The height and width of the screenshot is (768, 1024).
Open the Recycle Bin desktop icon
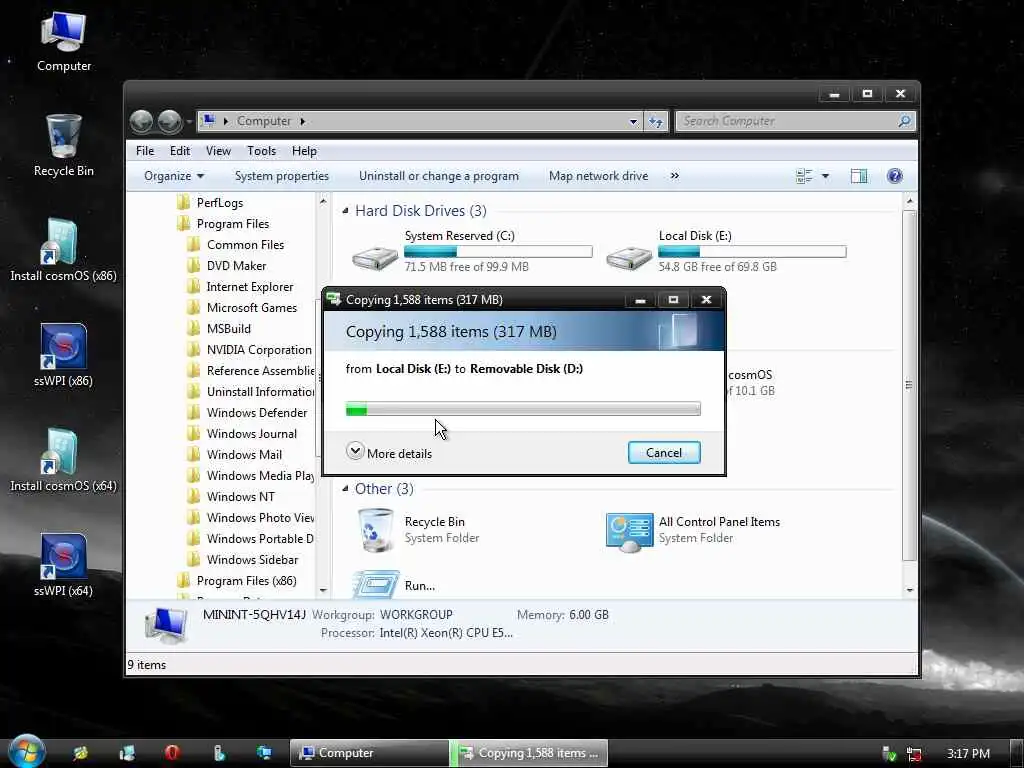pyautogui.click(x=63, y=145)
